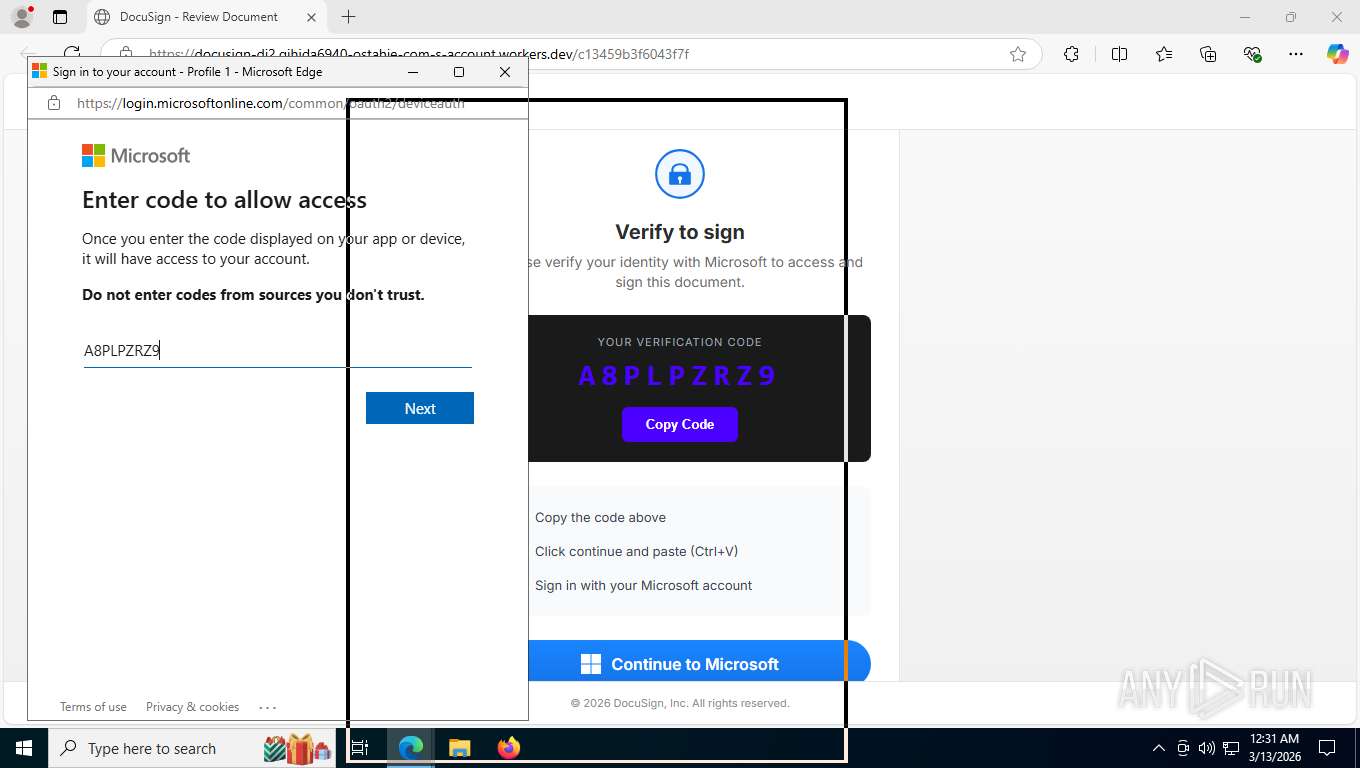The height and width of the screenshot is (768, 1360).
Task: Open Browser essentials heart icon
Action: 1252,54
